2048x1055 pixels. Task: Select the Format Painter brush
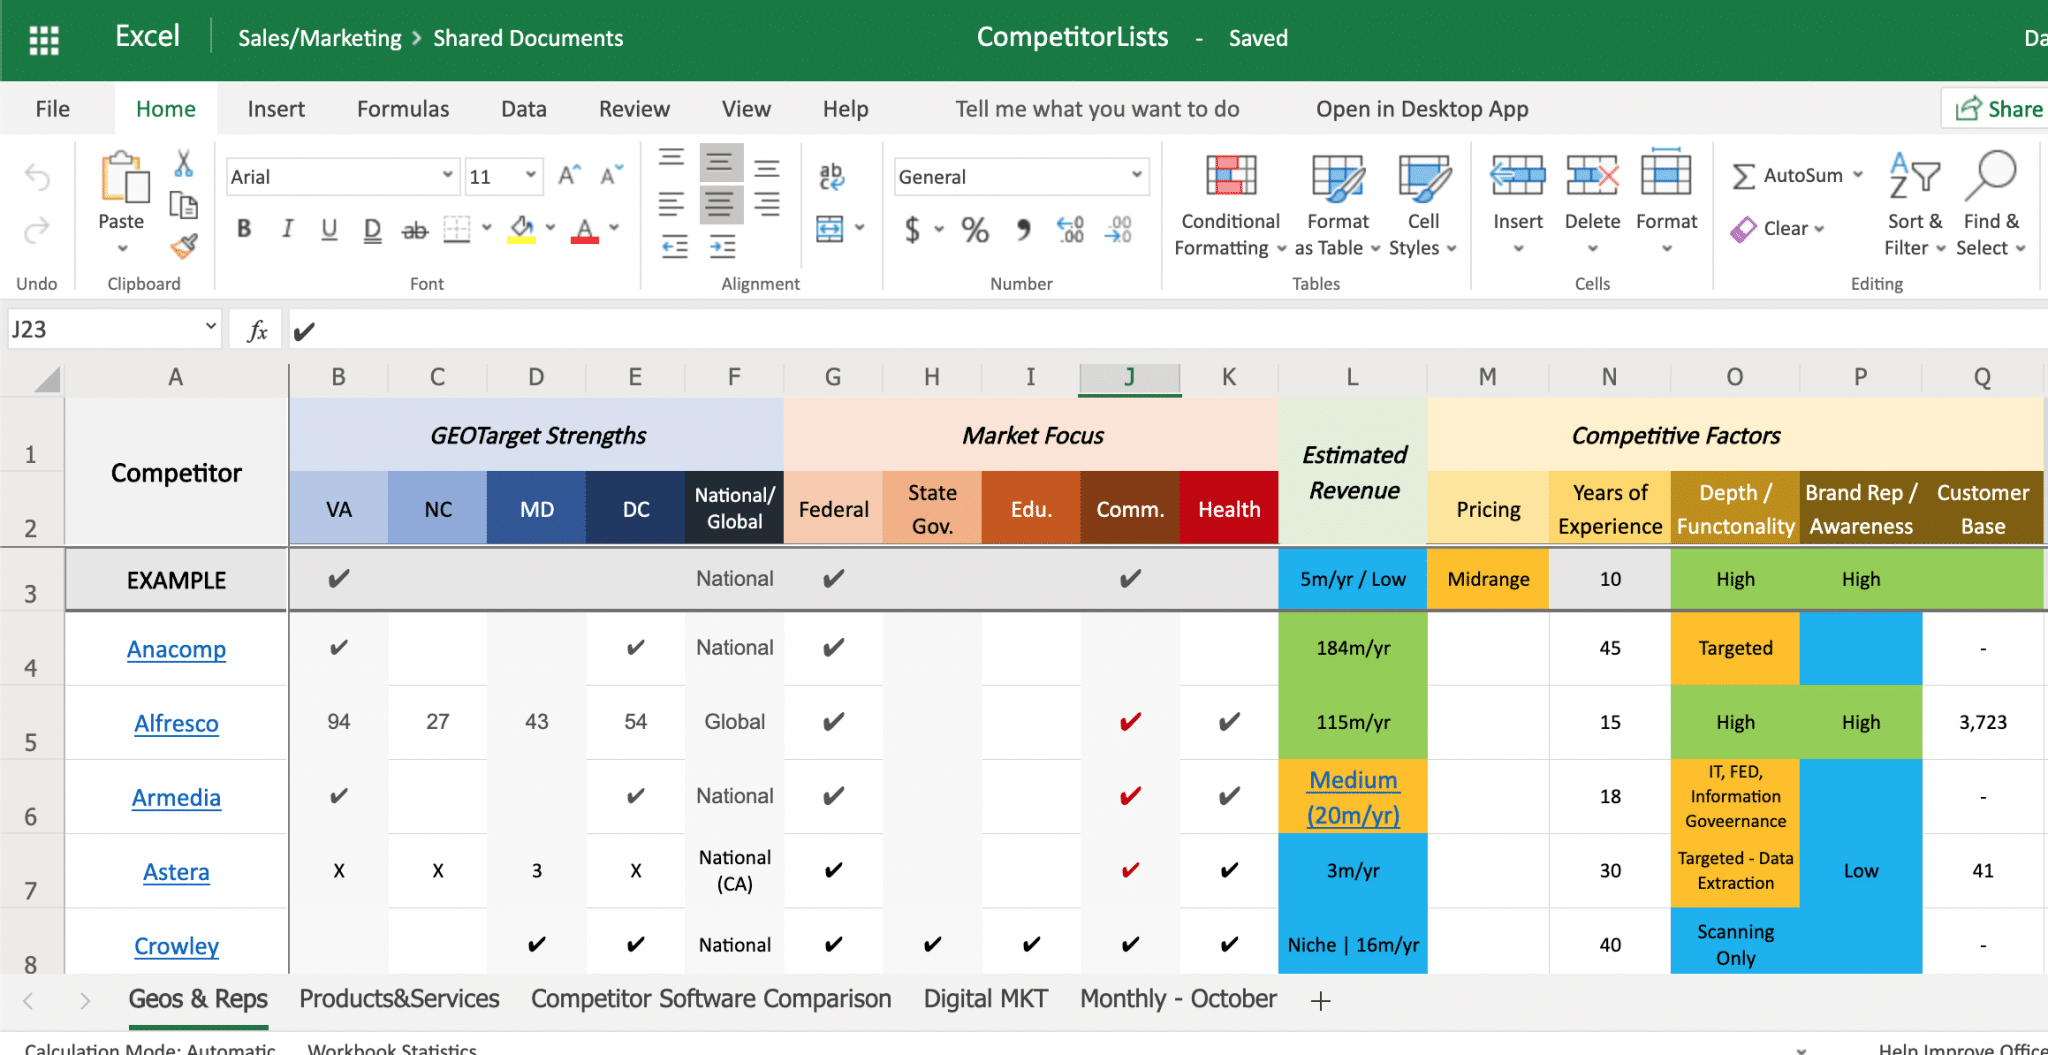tap(184, 246)
